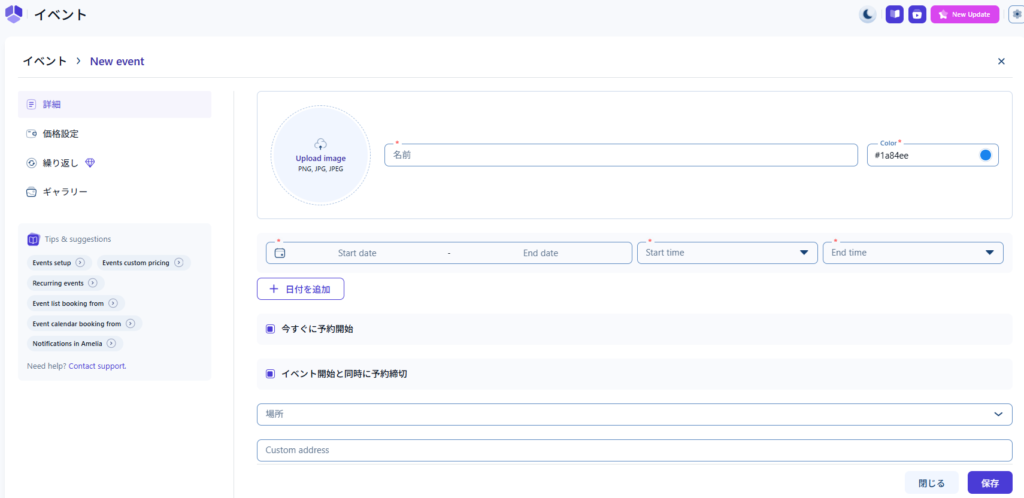Click the 保存 save button
This screenshot has width=1024, height=498.
989,483
